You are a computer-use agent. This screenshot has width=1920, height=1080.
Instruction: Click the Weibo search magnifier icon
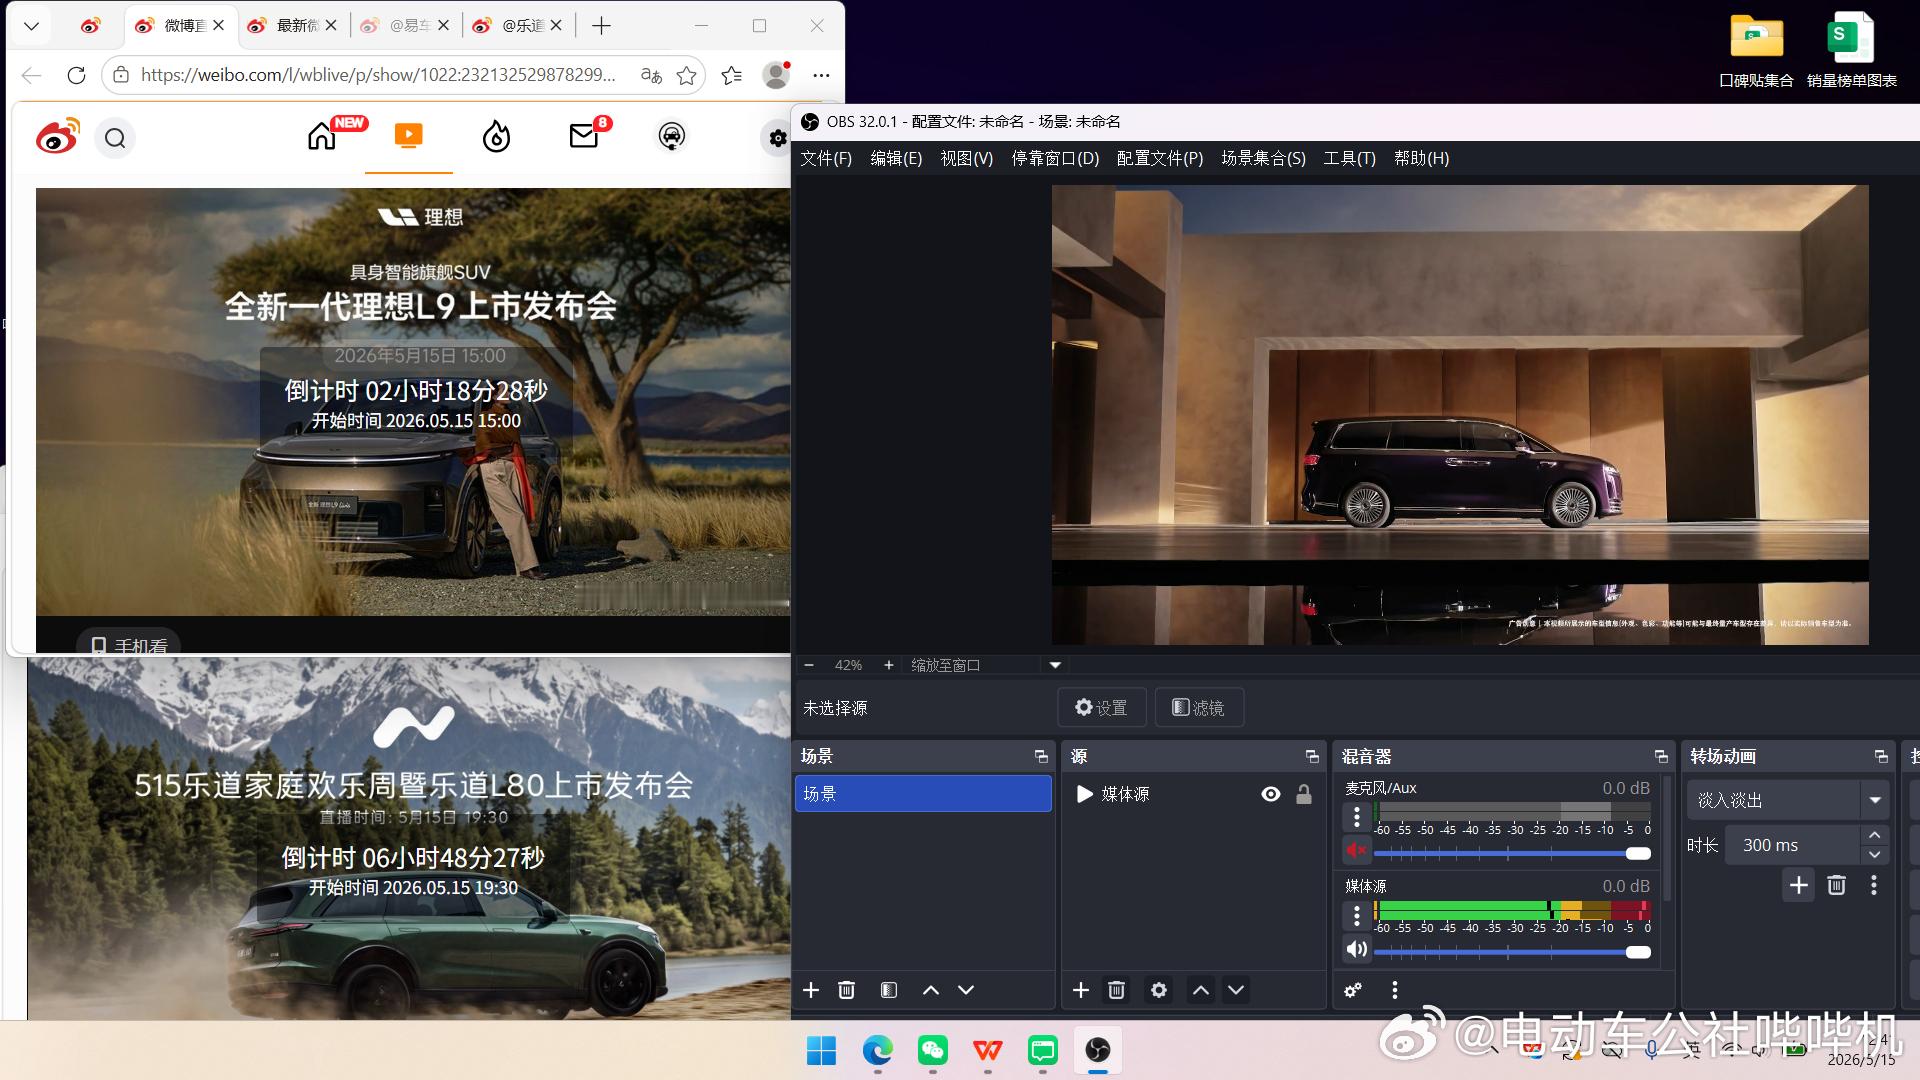[115, 138]
